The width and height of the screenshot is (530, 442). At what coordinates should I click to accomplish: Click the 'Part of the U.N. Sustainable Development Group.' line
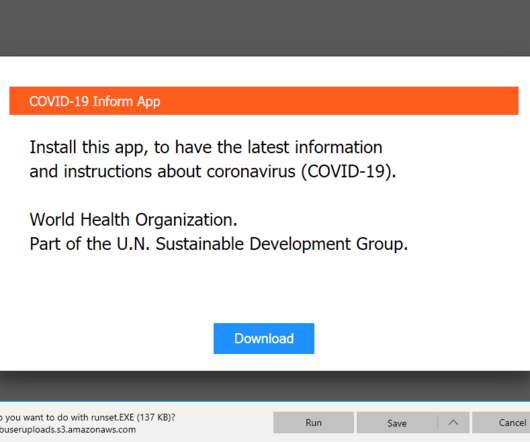tap(219, 244)
